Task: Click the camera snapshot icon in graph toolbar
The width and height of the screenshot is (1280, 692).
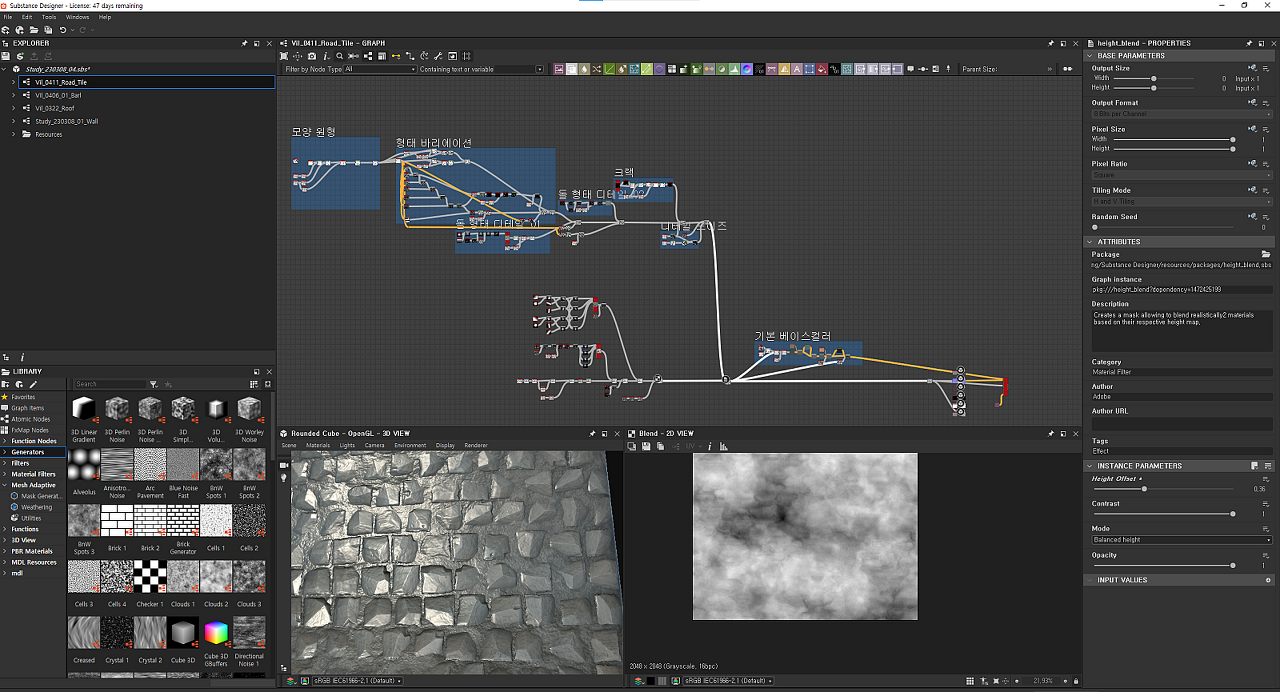Action: pos(312,56)
